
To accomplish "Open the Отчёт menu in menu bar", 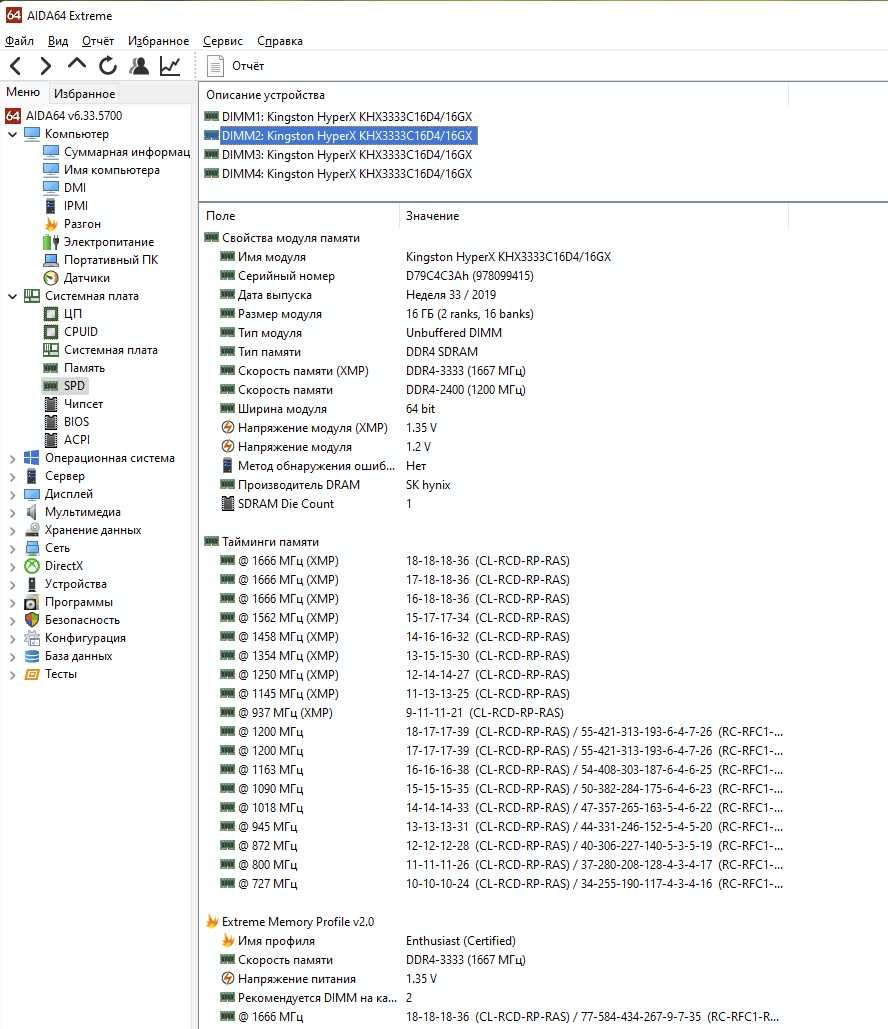I will tap(98, 41).
